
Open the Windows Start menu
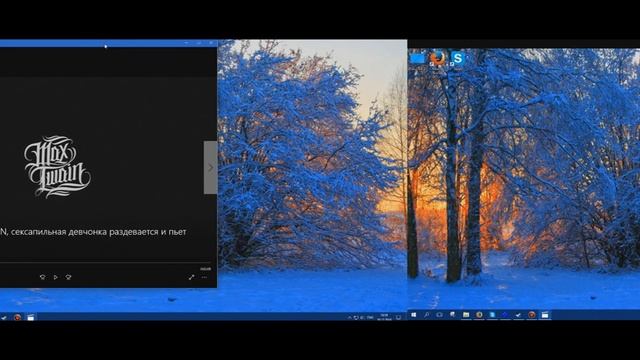pyautogui.click(x=413, y=315)
